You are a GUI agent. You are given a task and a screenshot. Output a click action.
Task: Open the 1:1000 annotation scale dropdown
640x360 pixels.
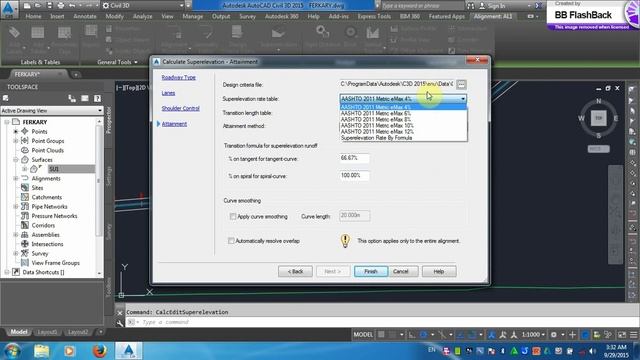(533, 335)
